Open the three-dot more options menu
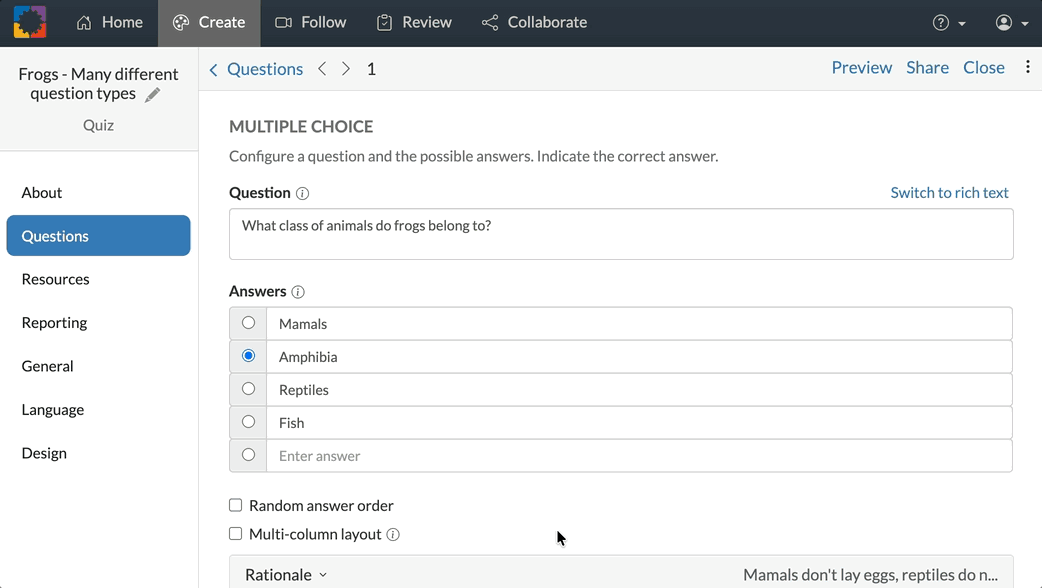This screenshot has height=588, width=1042. (1027, 66)
